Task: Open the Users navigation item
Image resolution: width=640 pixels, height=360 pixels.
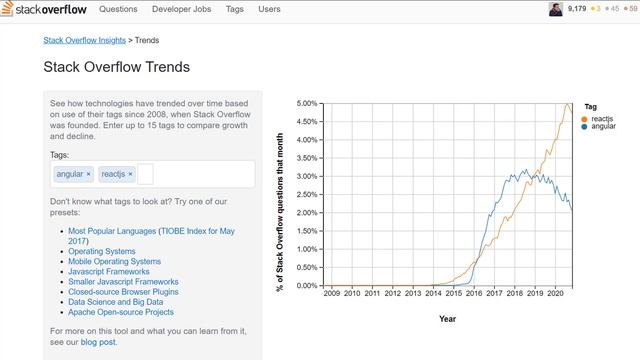Action: (x=269, y=9)
